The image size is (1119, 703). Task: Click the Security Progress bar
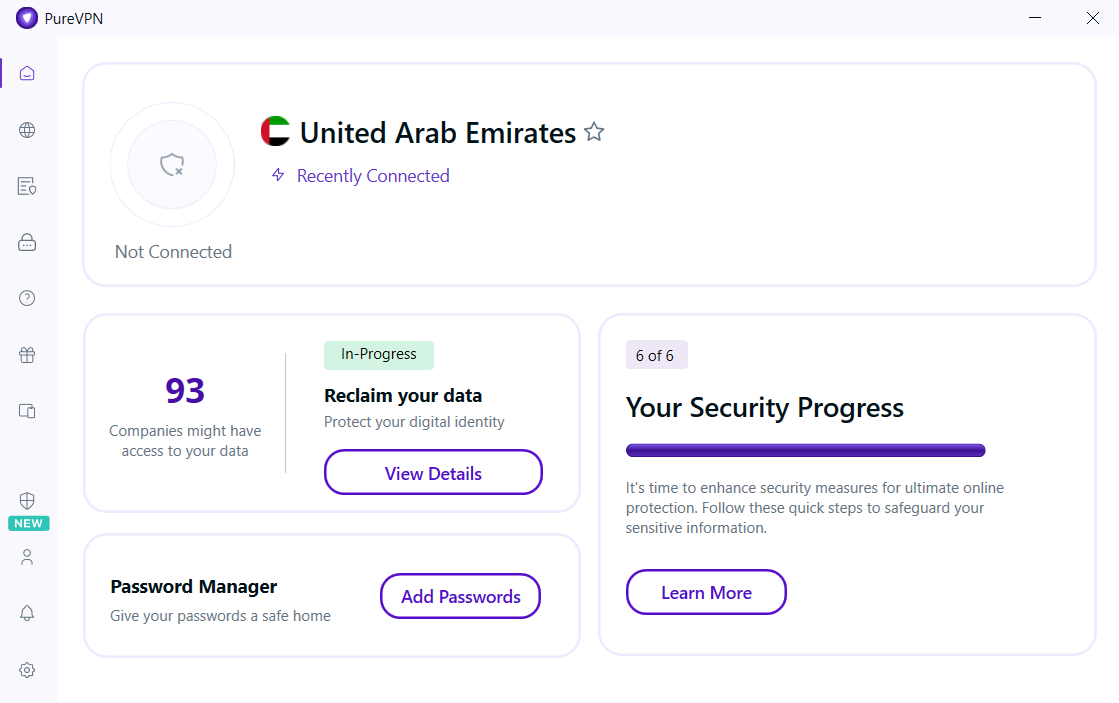806,450
